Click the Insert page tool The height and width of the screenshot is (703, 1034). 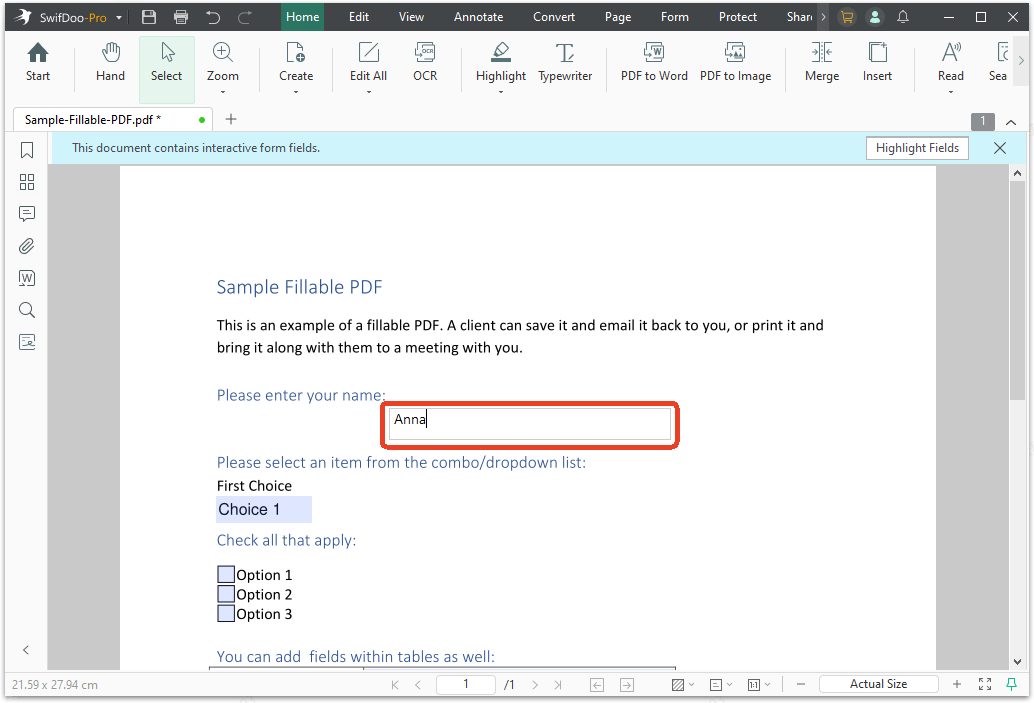click(877, 63)
